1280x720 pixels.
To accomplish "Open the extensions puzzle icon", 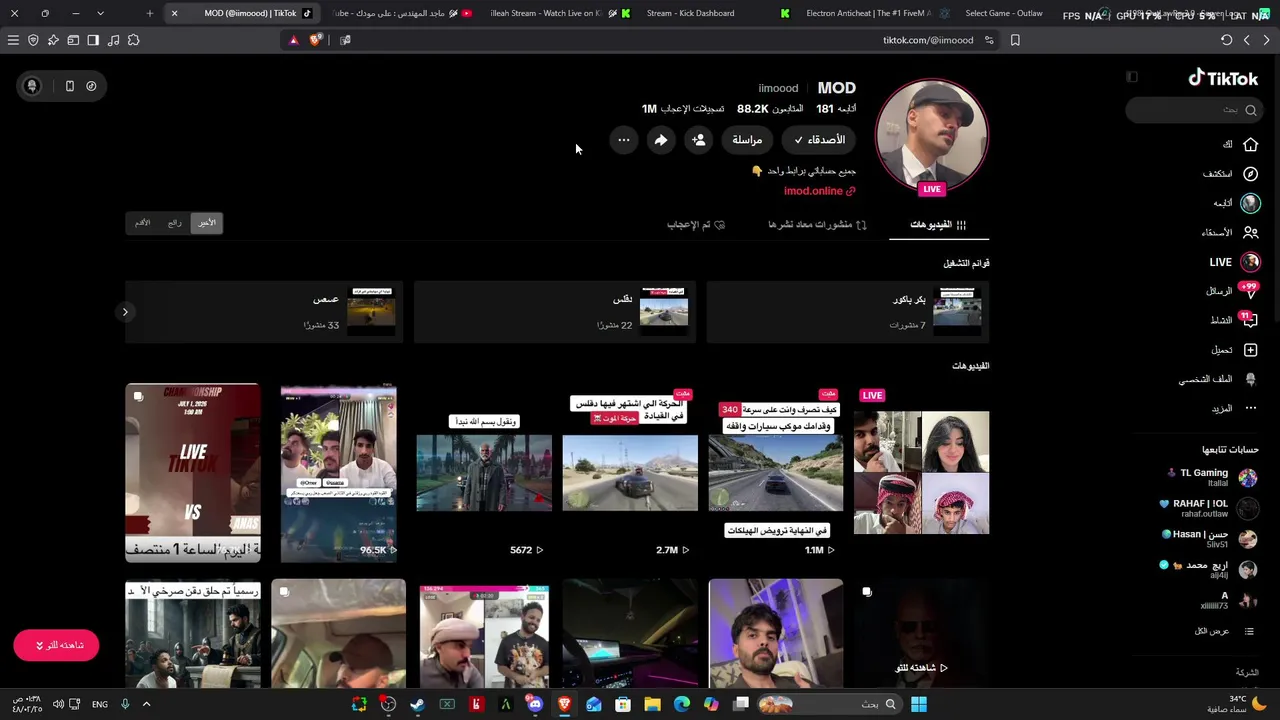I will click(x=133, y=40).
